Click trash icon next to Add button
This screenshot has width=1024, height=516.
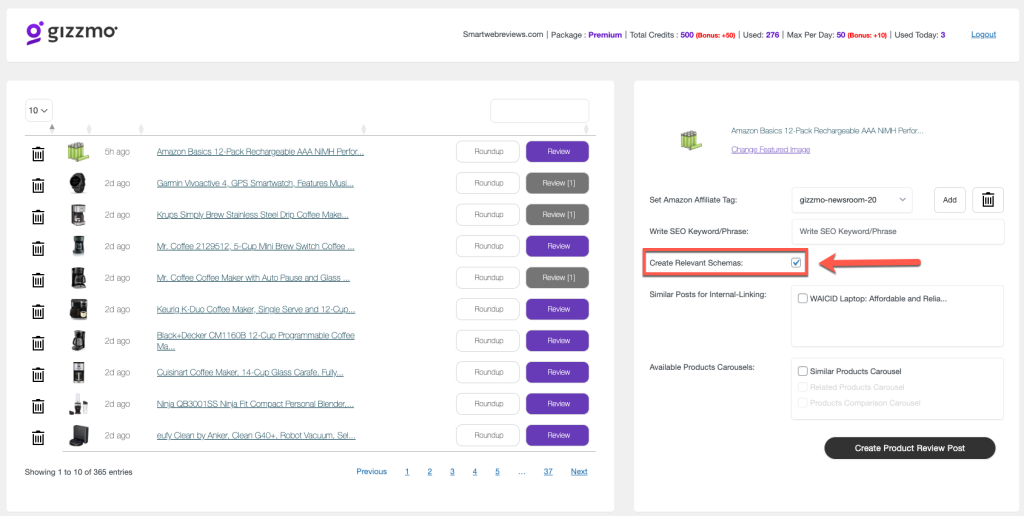coord(987,200)
